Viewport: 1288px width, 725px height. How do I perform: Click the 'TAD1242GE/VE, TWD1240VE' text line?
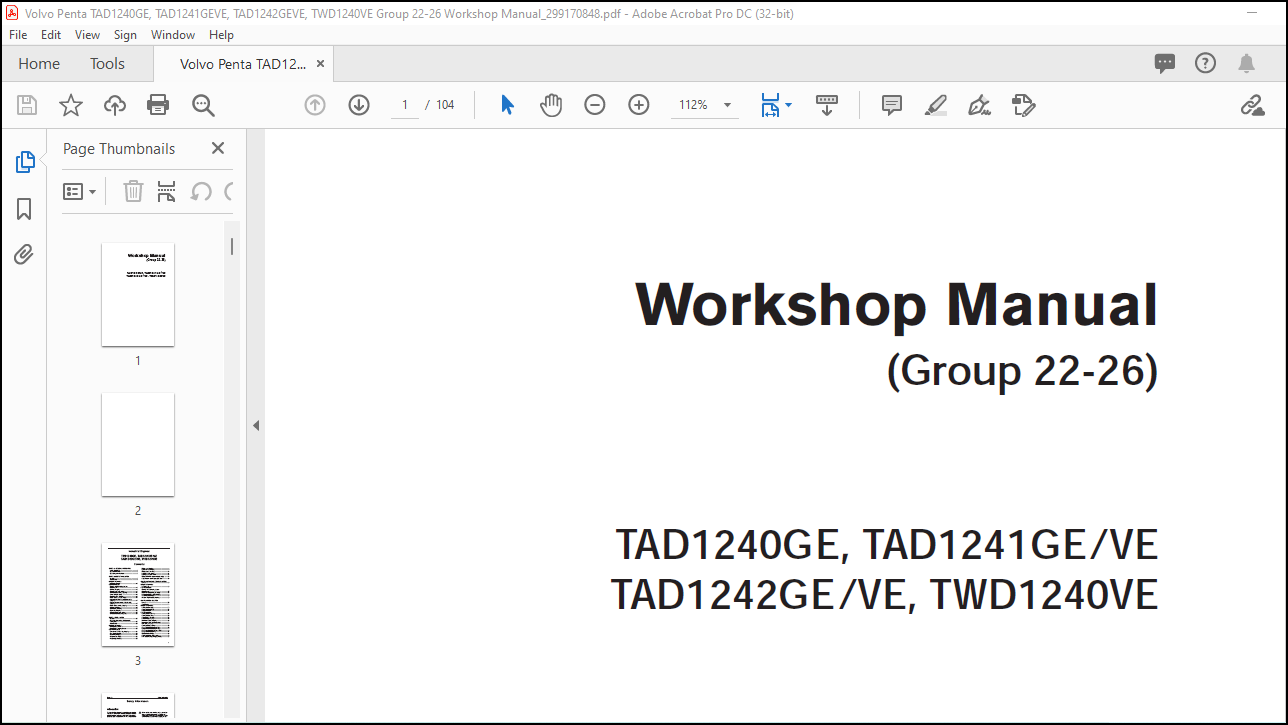[884, 595]
